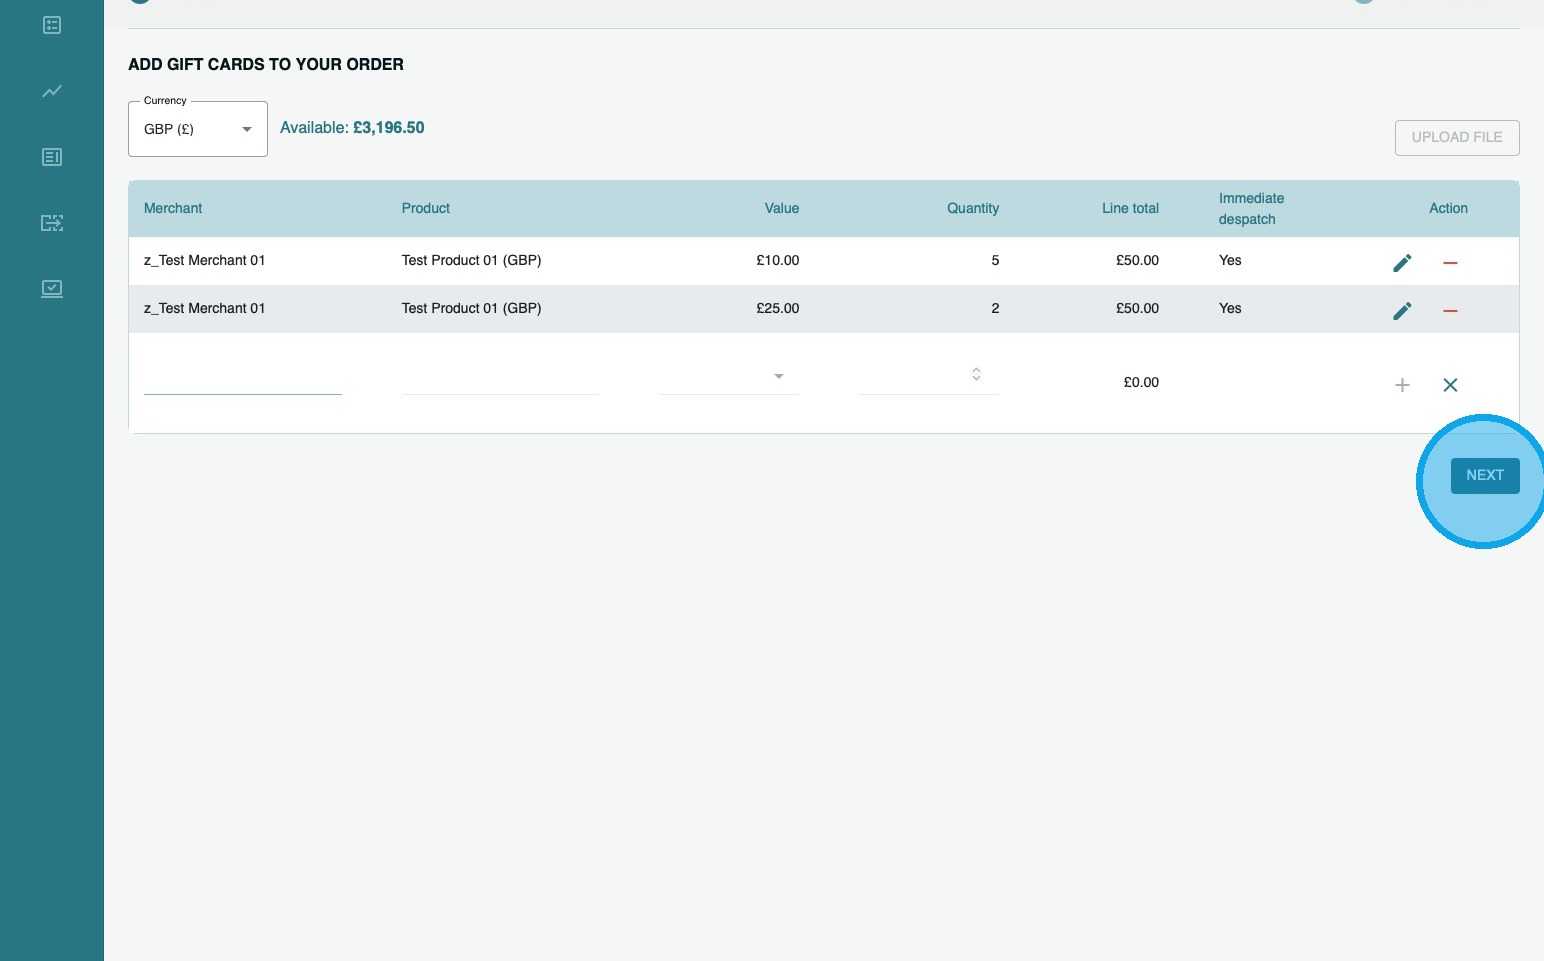Viewport: 1544px width, 961px height.
Task: Click the quantity 2 cell
Action: 995,308
